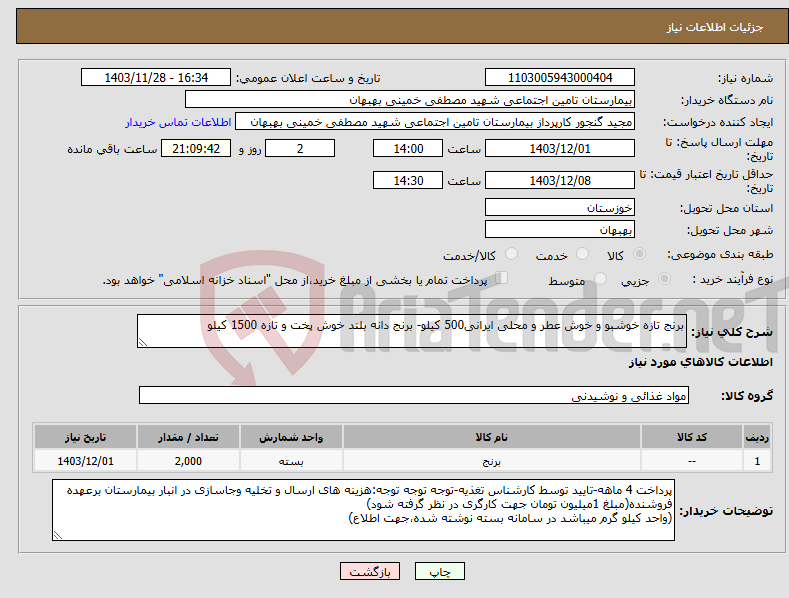Open اطلاعات تماس خریدار contact link
This screenshot has height=598, width=789.
178,122
